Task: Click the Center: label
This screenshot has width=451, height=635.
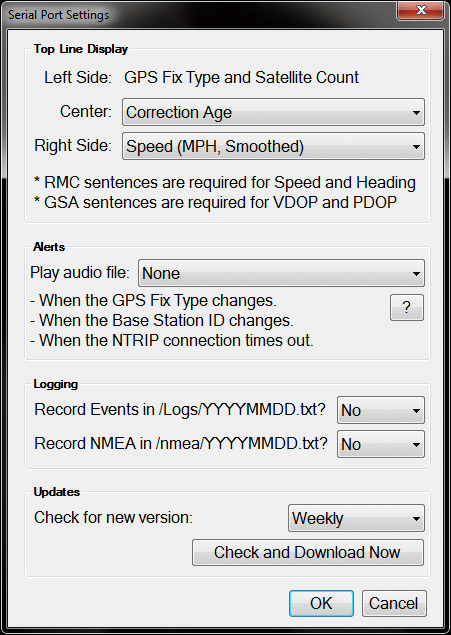Action: pos(86,111)
